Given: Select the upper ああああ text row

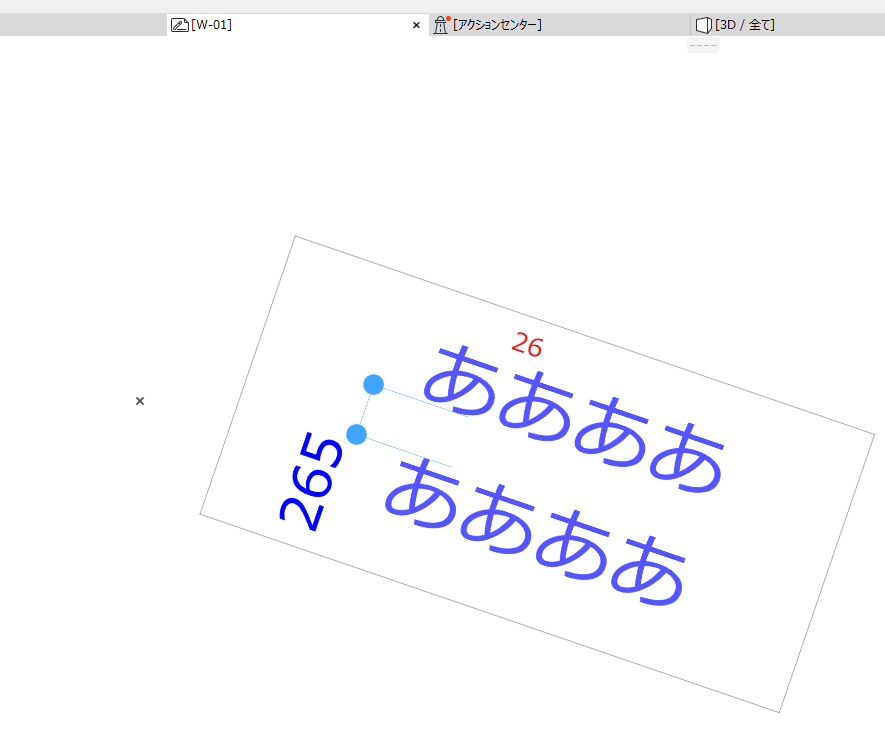Looking at the screenshot, I should [x=574, y=419].
